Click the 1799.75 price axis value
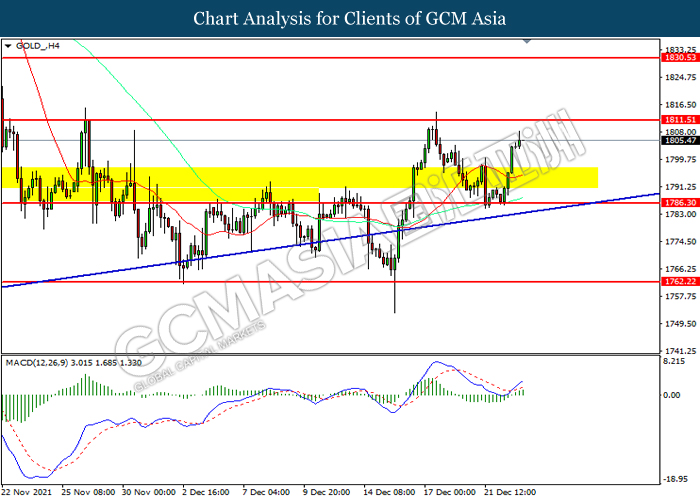Viewport: 700px width, 500px height. coord(680,159)
